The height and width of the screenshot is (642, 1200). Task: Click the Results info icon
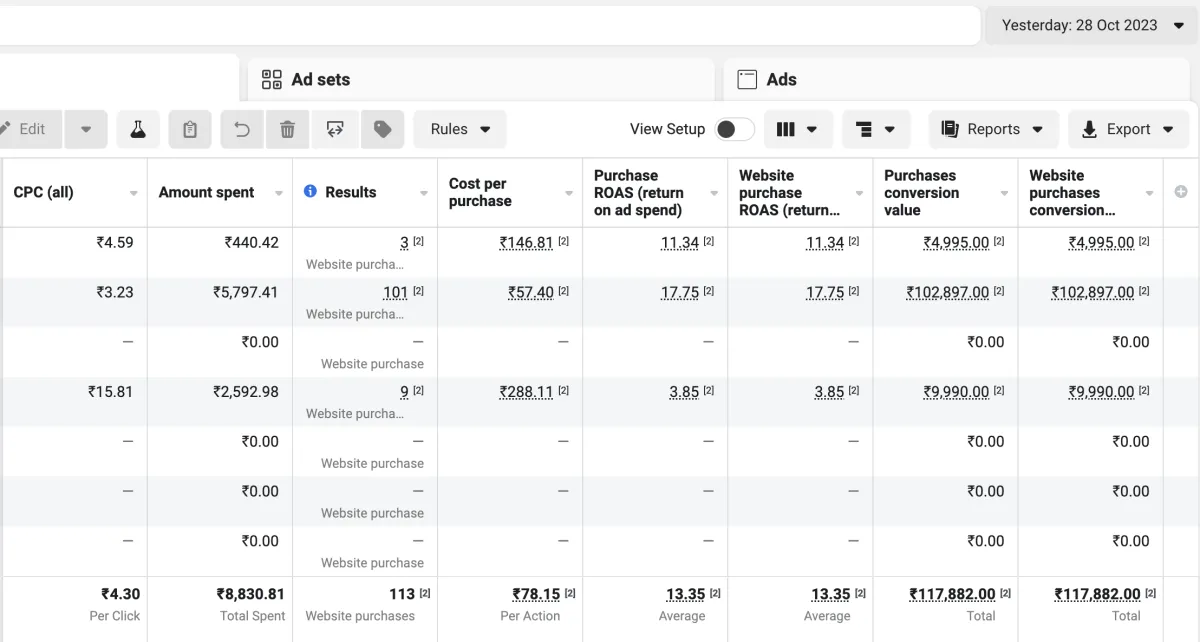pos(310,191)
